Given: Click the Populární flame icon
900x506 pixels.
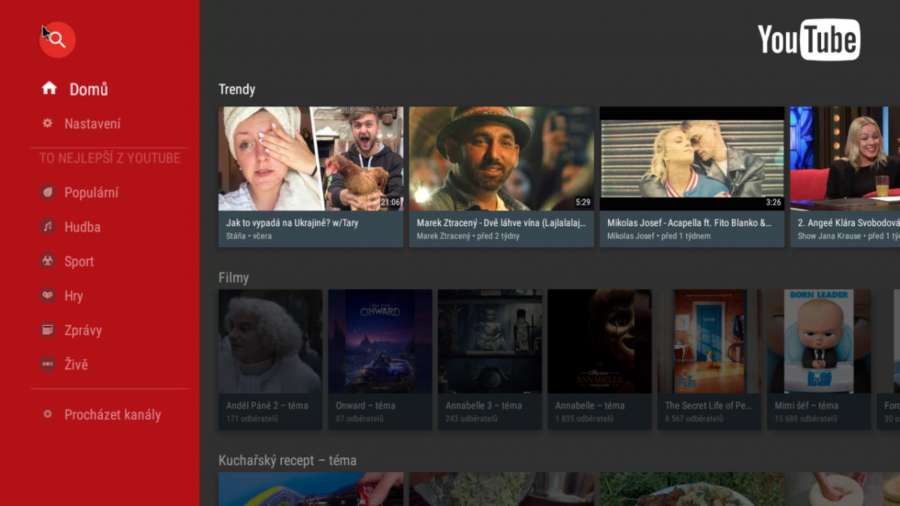Looking at the screenshot, I should coord(48,192).
